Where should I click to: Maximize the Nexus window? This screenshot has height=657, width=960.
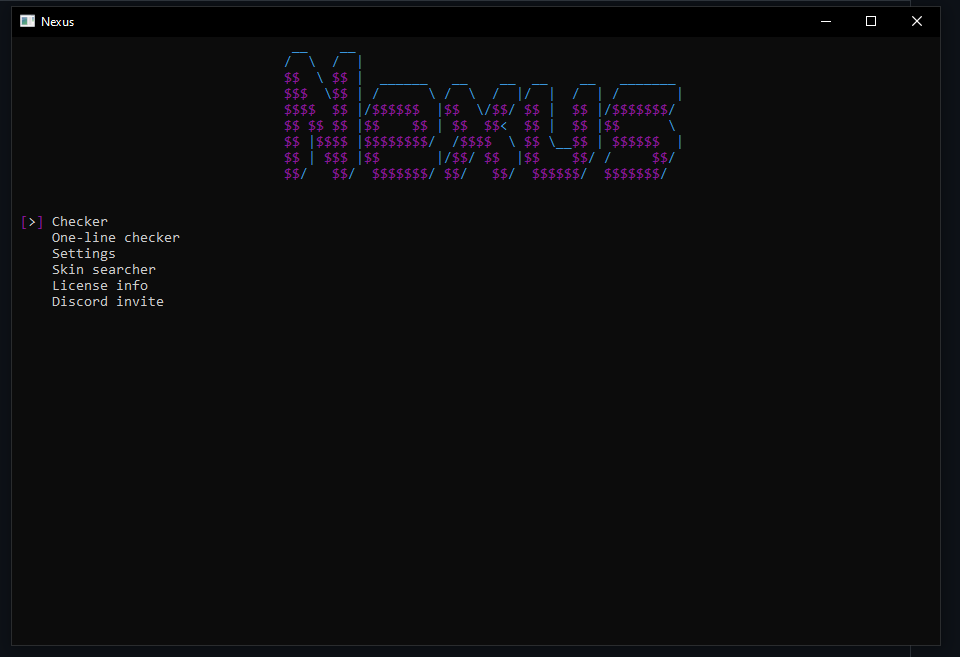click(871, 21)
